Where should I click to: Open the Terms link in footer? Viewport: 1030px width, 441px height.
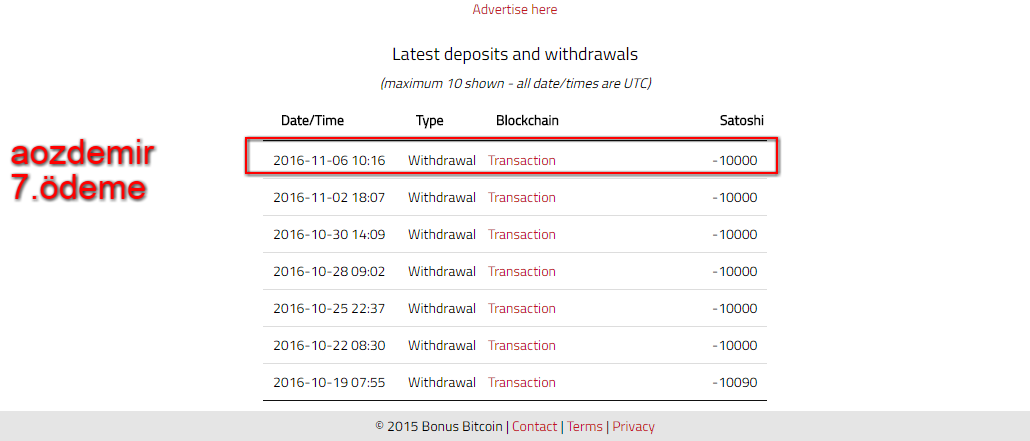click(x=585, y=427)
